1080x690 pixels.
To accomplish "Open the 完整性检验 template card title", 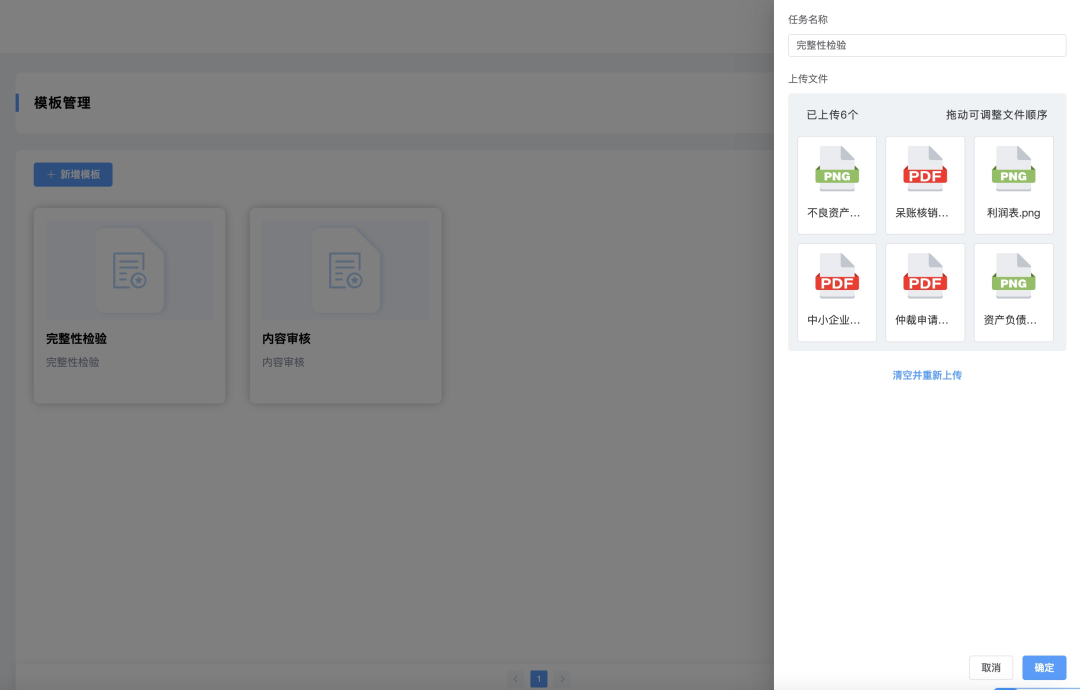I will click(x=77, y=339).
